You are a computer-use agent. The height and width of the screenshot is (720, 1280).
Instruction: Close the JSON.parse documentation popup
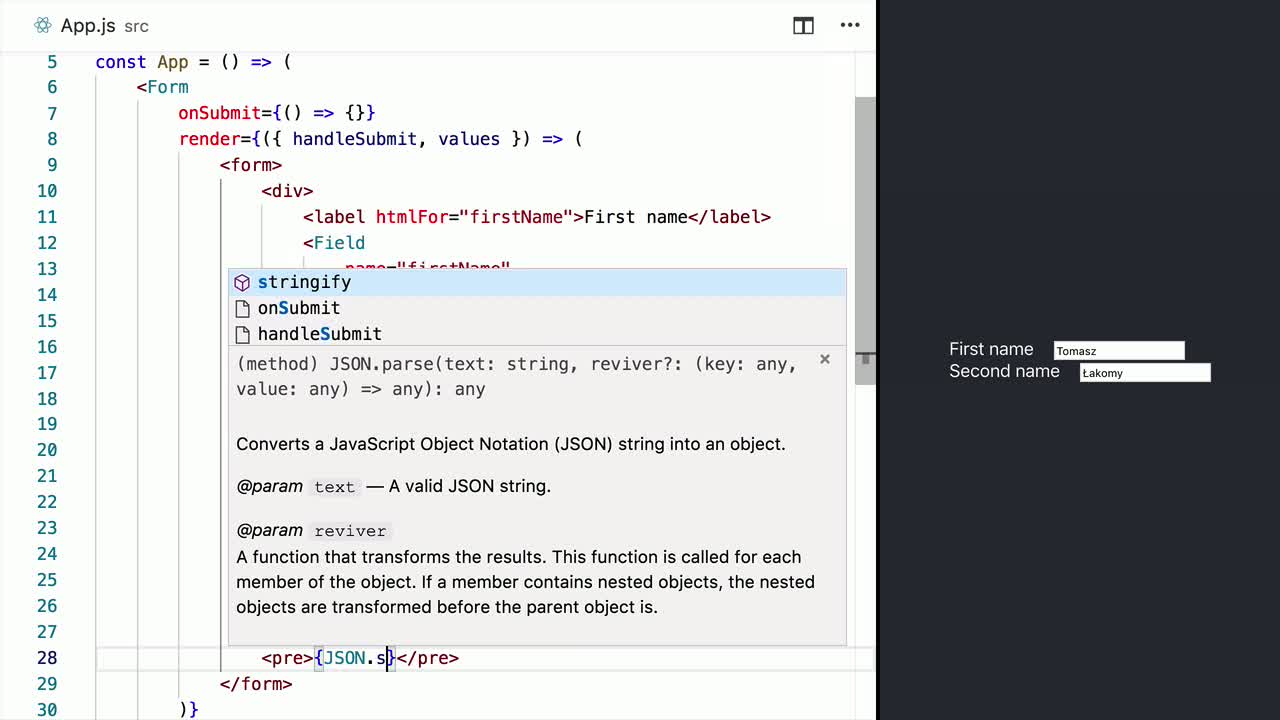click(x=824, y=359)
